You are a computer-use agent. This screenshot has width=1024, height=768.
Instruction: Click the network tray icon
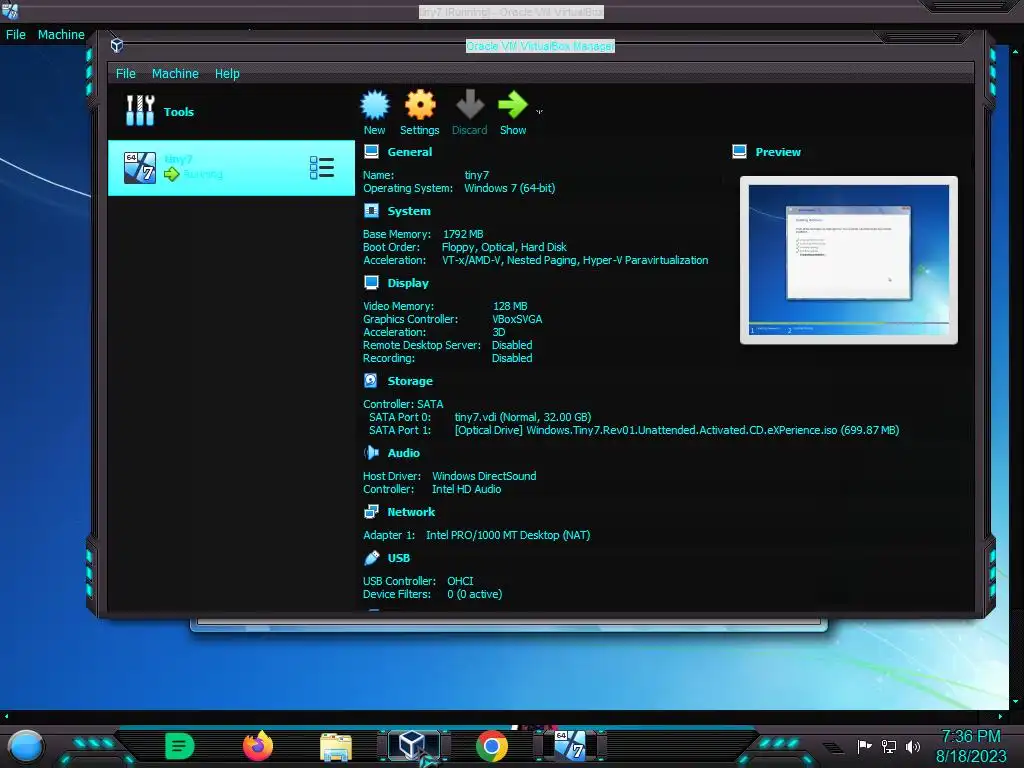pos(889,746)
